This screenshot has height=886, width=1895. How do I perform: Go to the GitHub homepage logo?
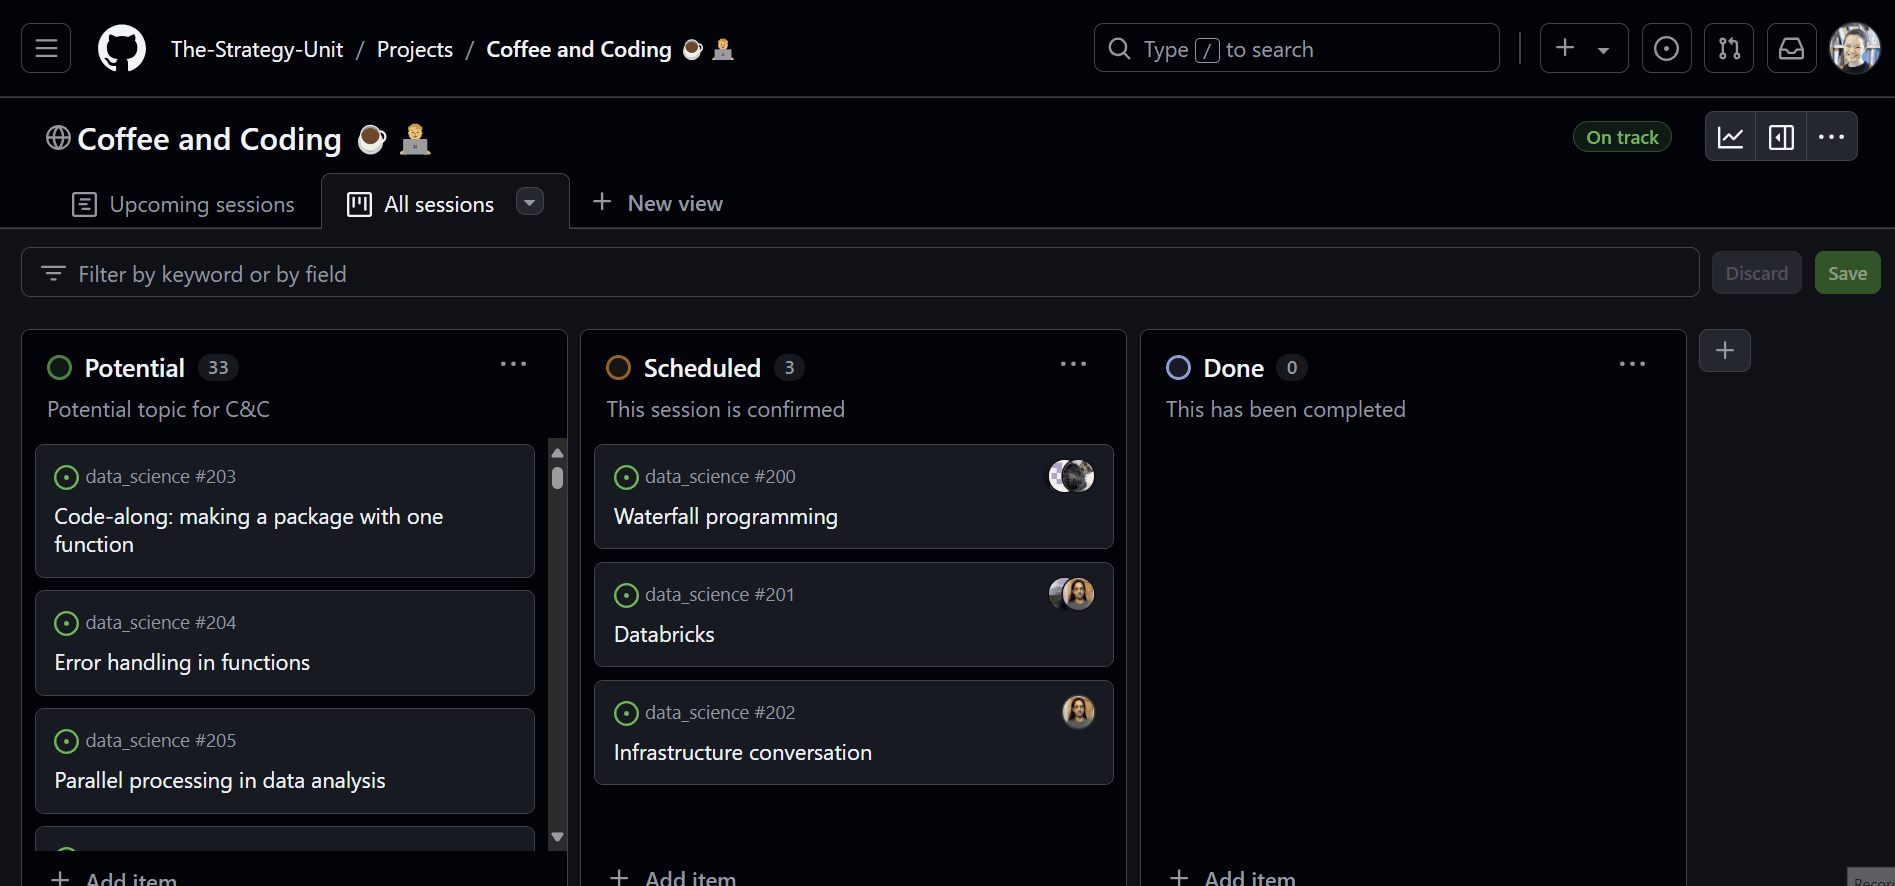tap(122, 48)
